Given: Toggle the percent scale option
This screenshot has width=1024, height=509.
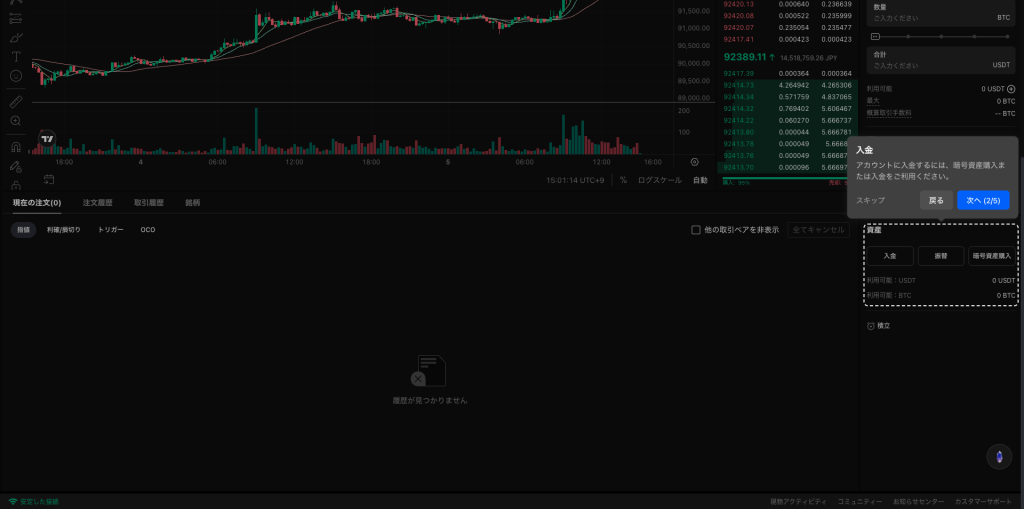Looking at the screenshot, I should (x=623, y=180).
